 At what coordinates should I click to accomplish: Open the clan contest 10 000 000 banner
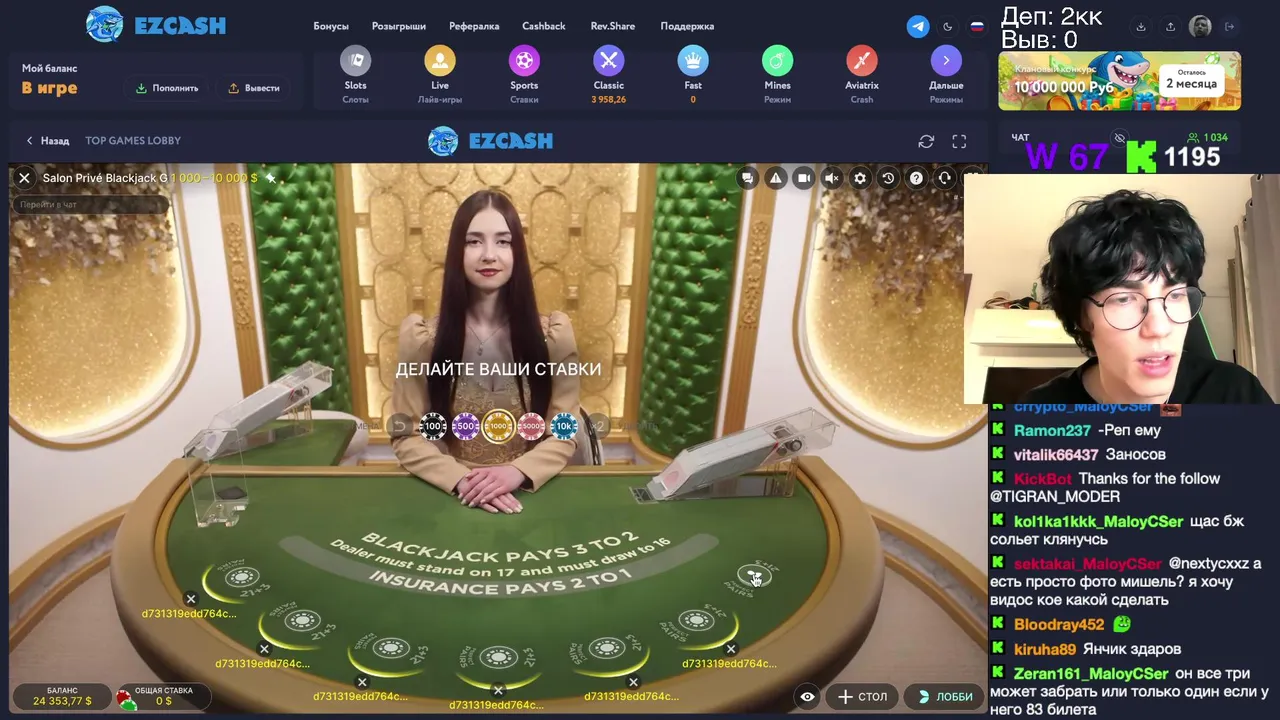click(x=1119, y=81)
